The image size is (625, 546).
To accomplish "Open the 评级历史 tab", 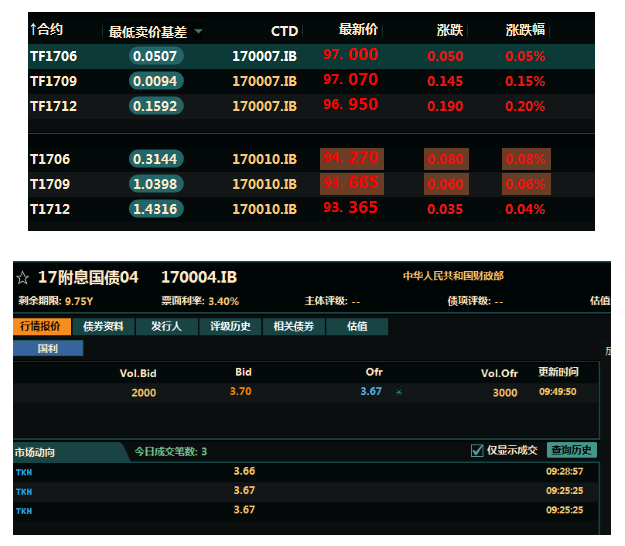I will coord(230,326).
